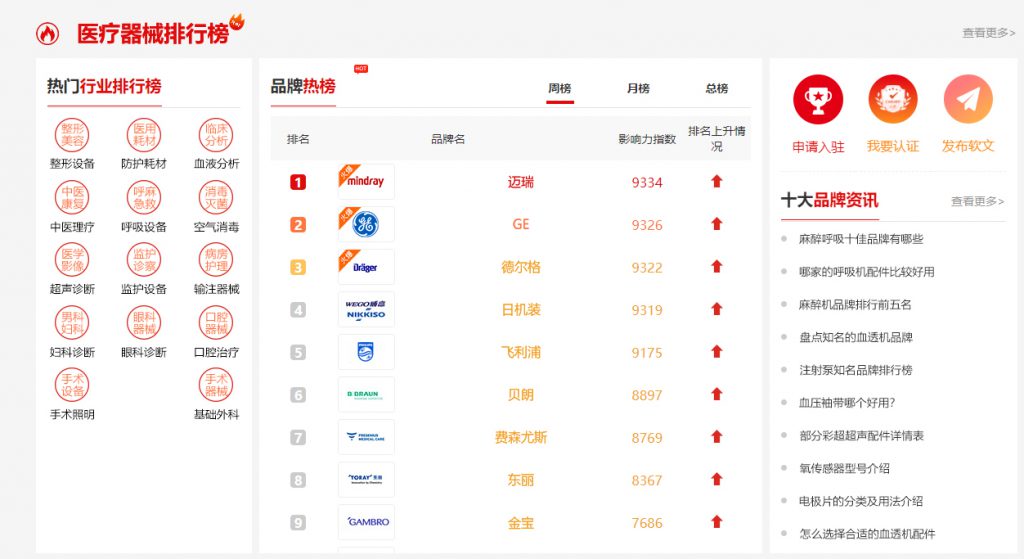This screenshot has height=559, width=1024.
Task: Click the Toray brand logo
Action: 366,479
